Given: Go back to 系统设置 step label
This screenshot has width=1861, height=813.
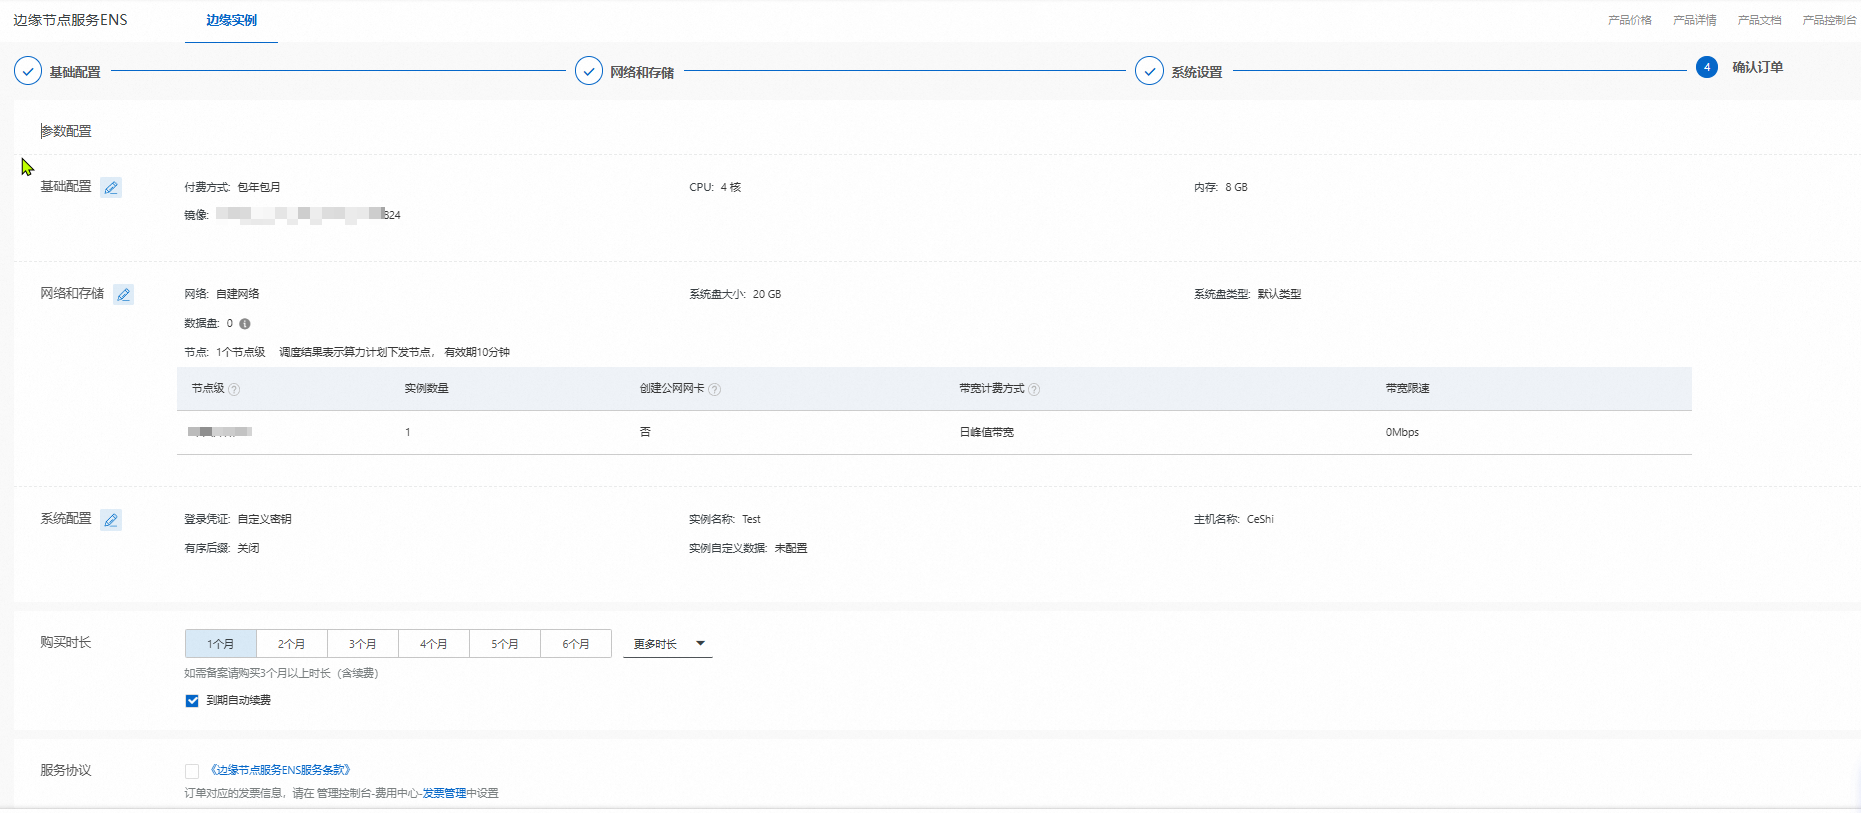Looking at the screenshot, I should click(1197, 72).
